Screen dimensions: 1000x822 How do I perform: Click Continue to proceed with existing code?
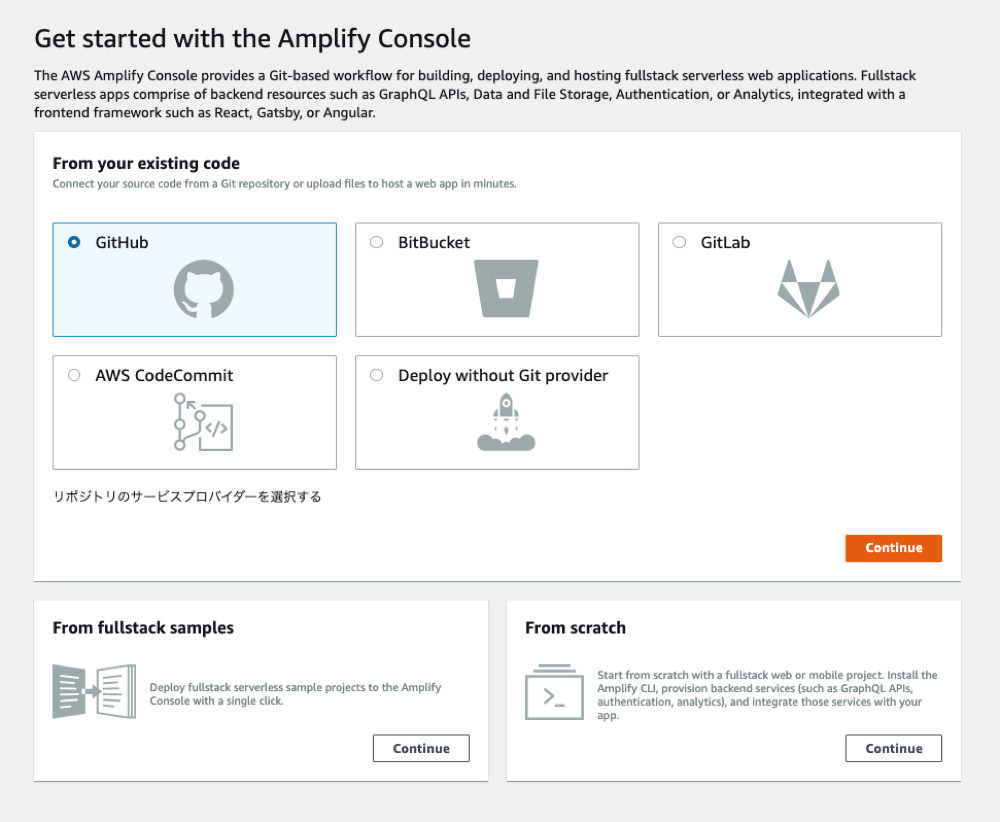[x=893, y=548]
